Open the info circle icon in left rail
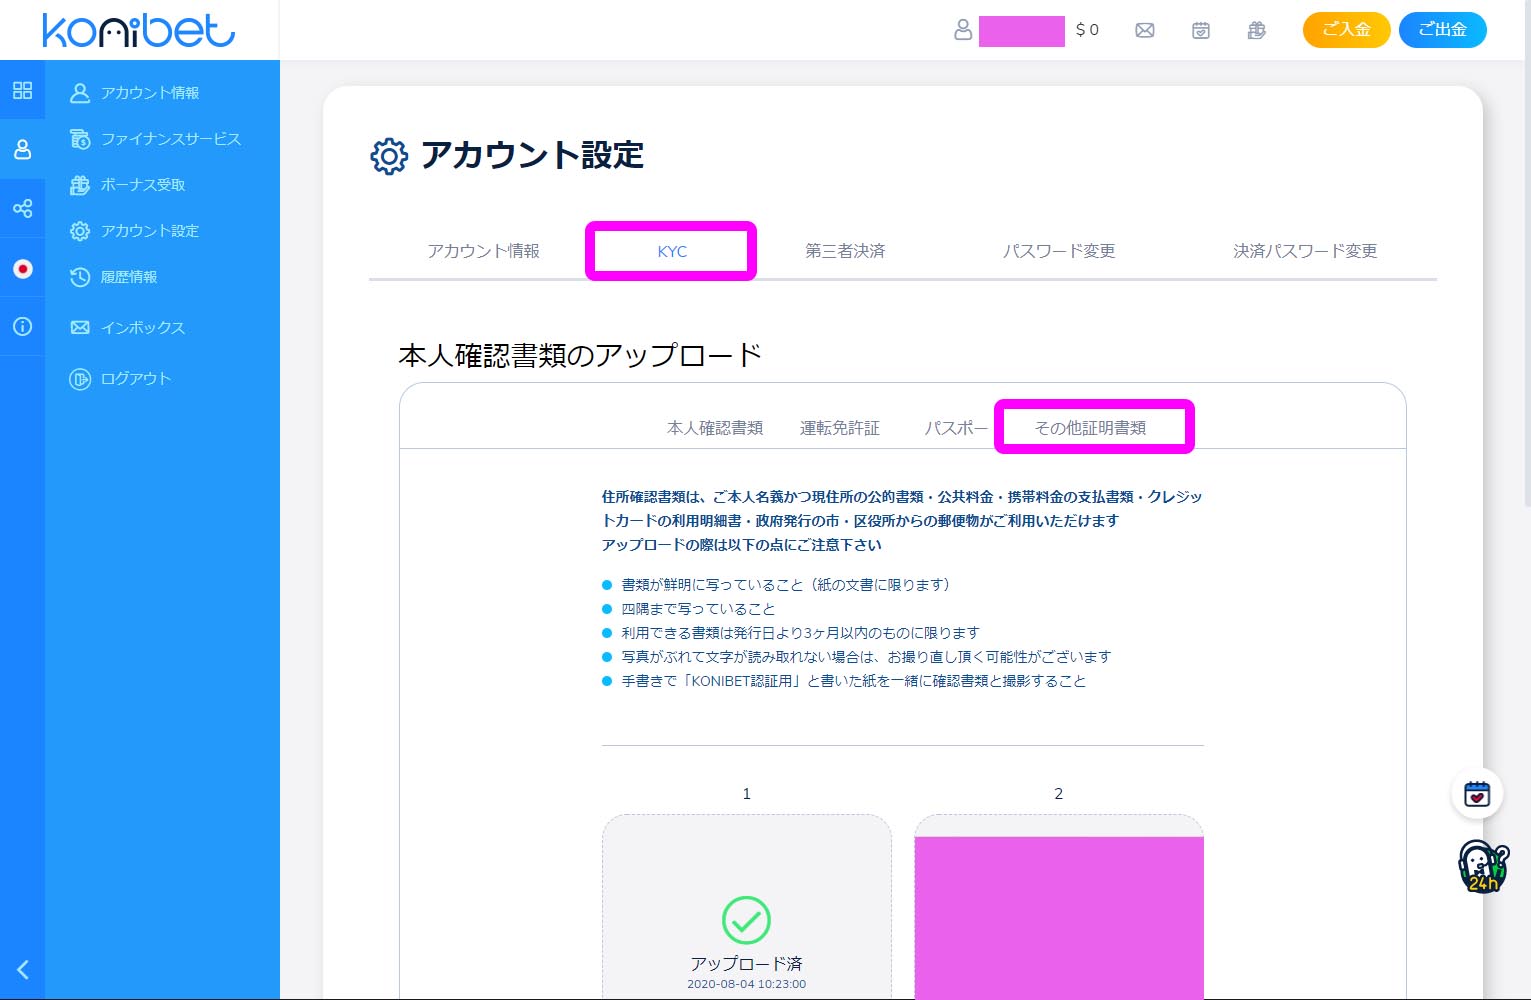1531x1000 pixels. (22, 326)
